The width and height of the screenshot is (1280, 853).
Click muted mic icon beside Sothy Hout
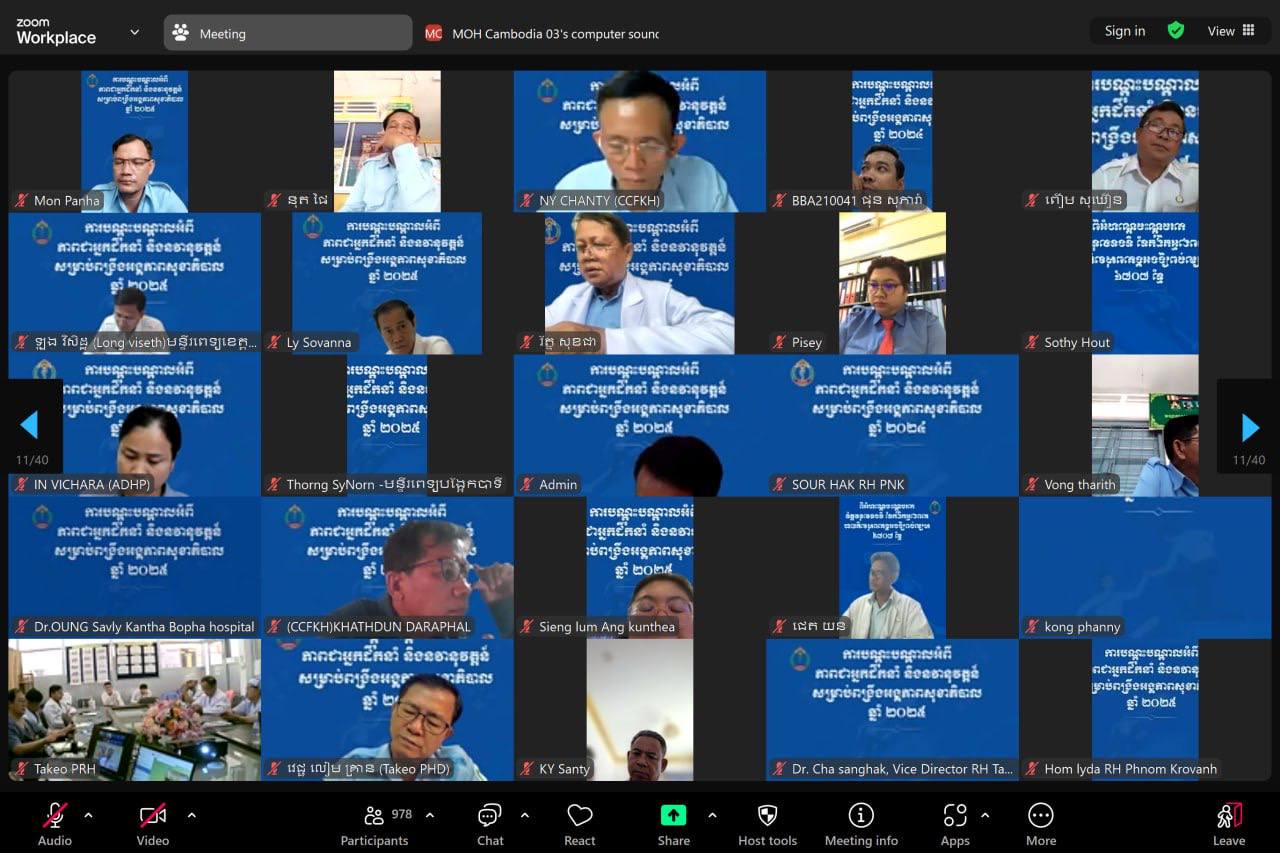point(1031,342)
